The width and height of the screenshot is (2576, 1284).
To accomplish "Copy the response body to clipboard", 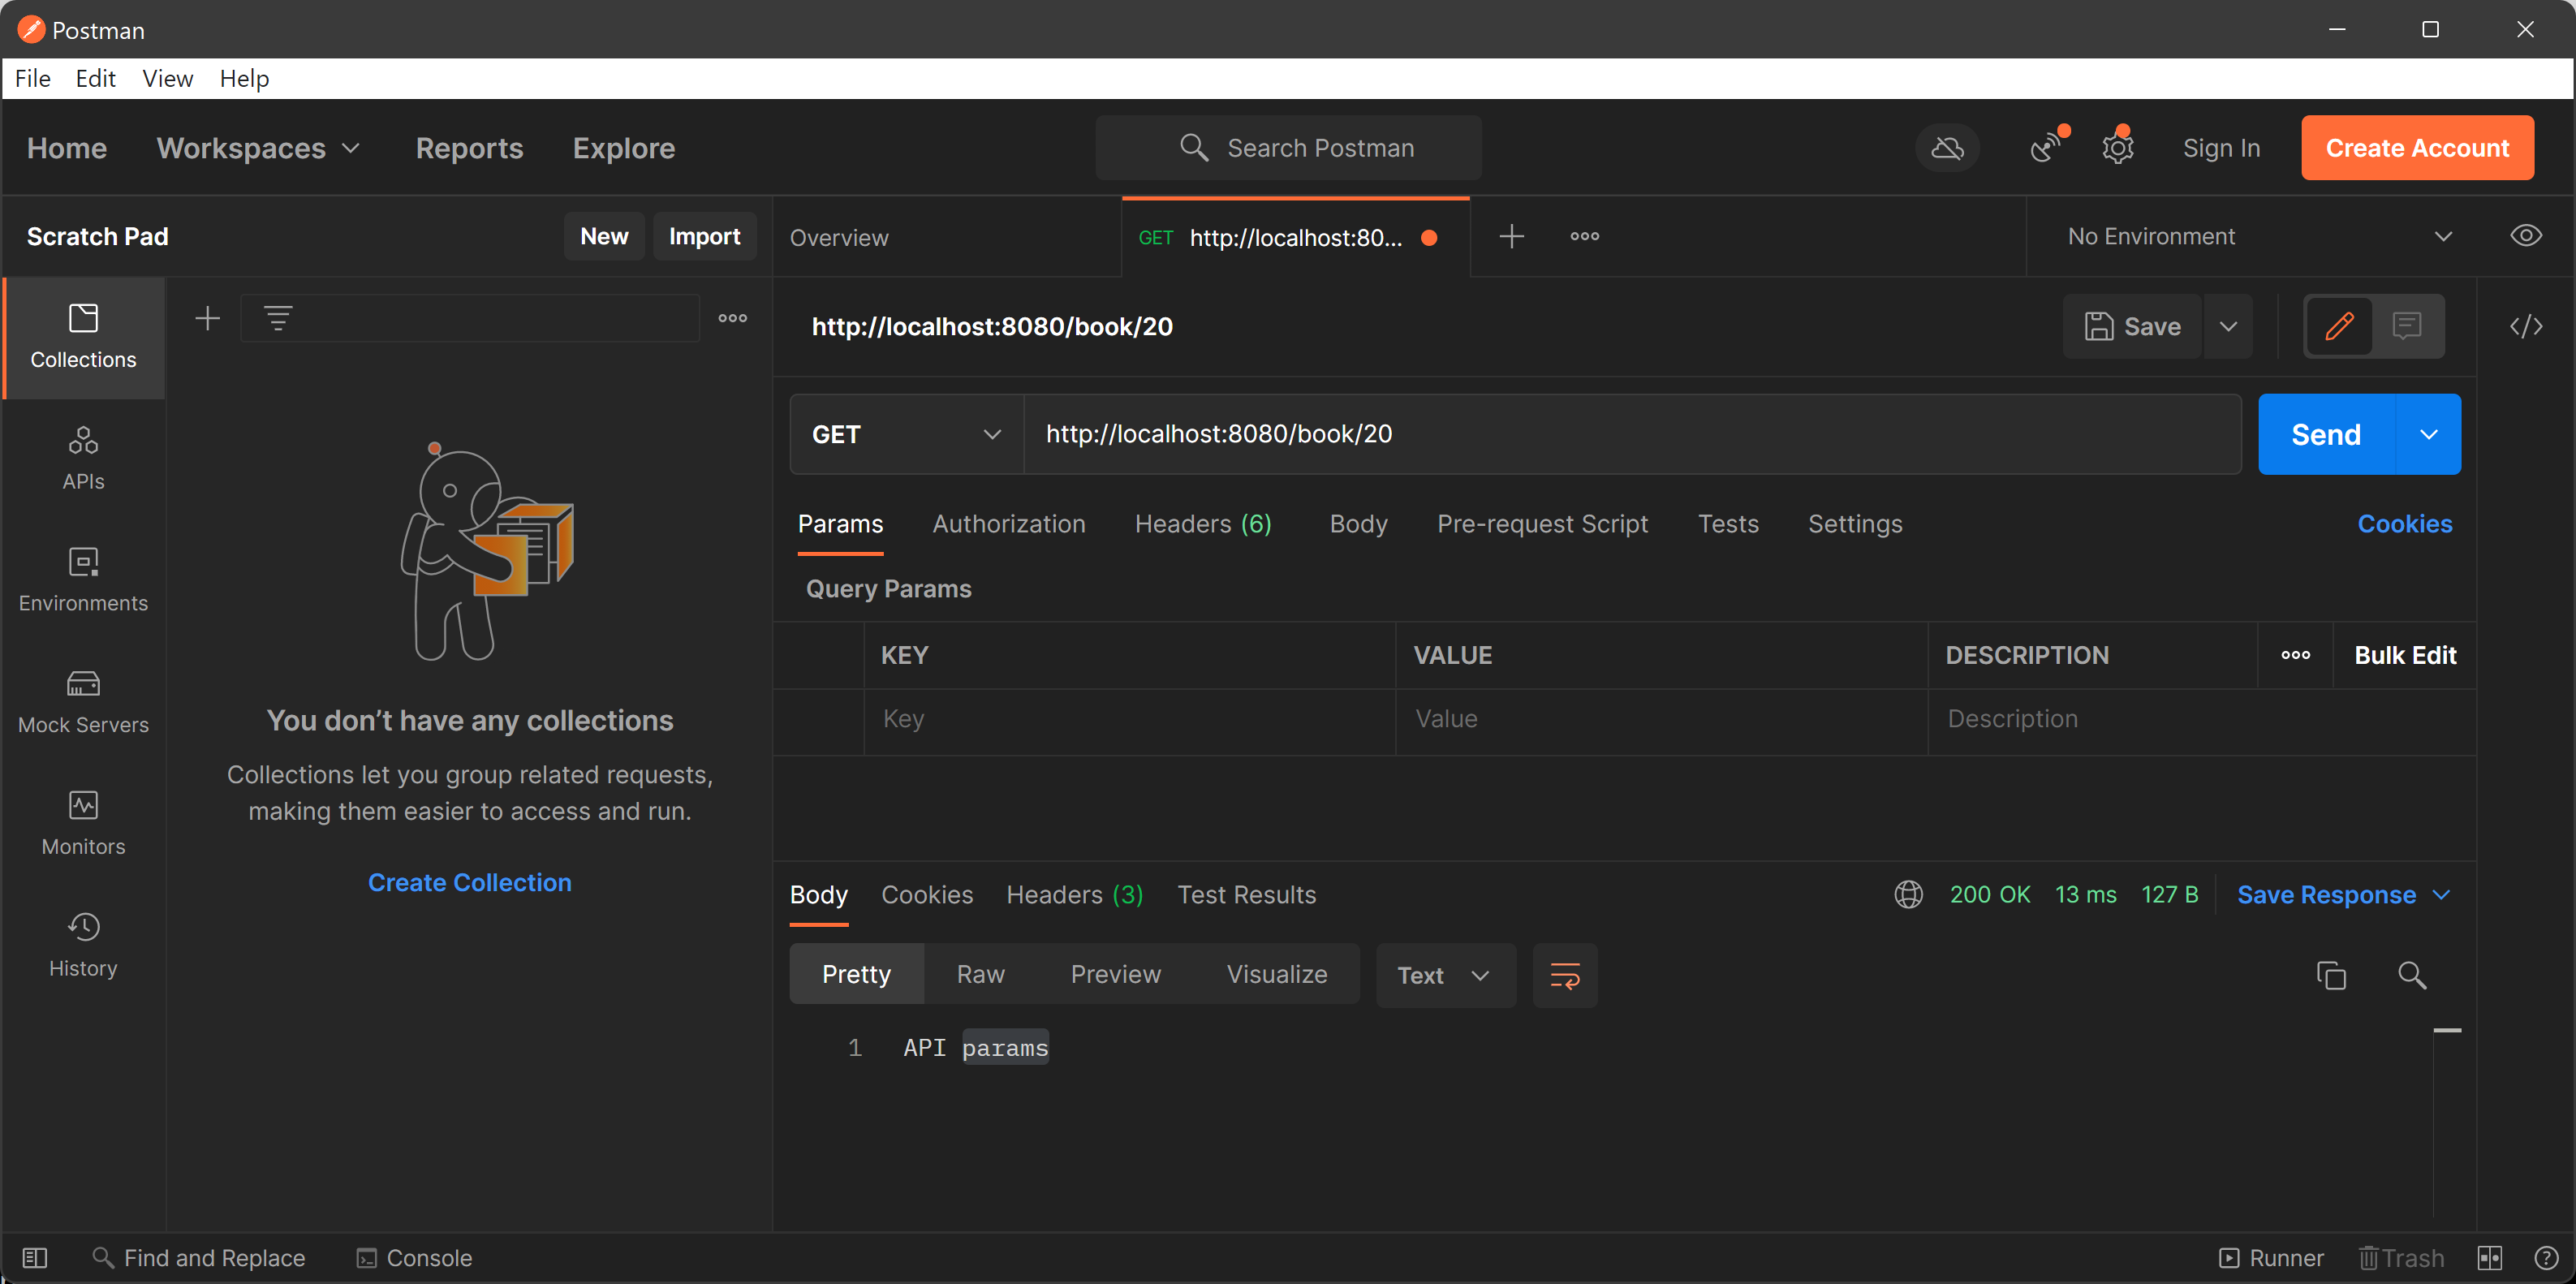I will (x=2330, y=975).
